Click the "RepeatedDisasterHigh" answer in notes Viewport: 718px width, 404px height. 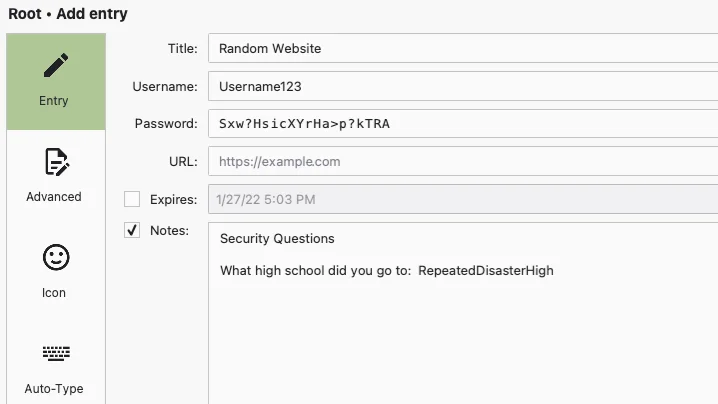[486, 271]
